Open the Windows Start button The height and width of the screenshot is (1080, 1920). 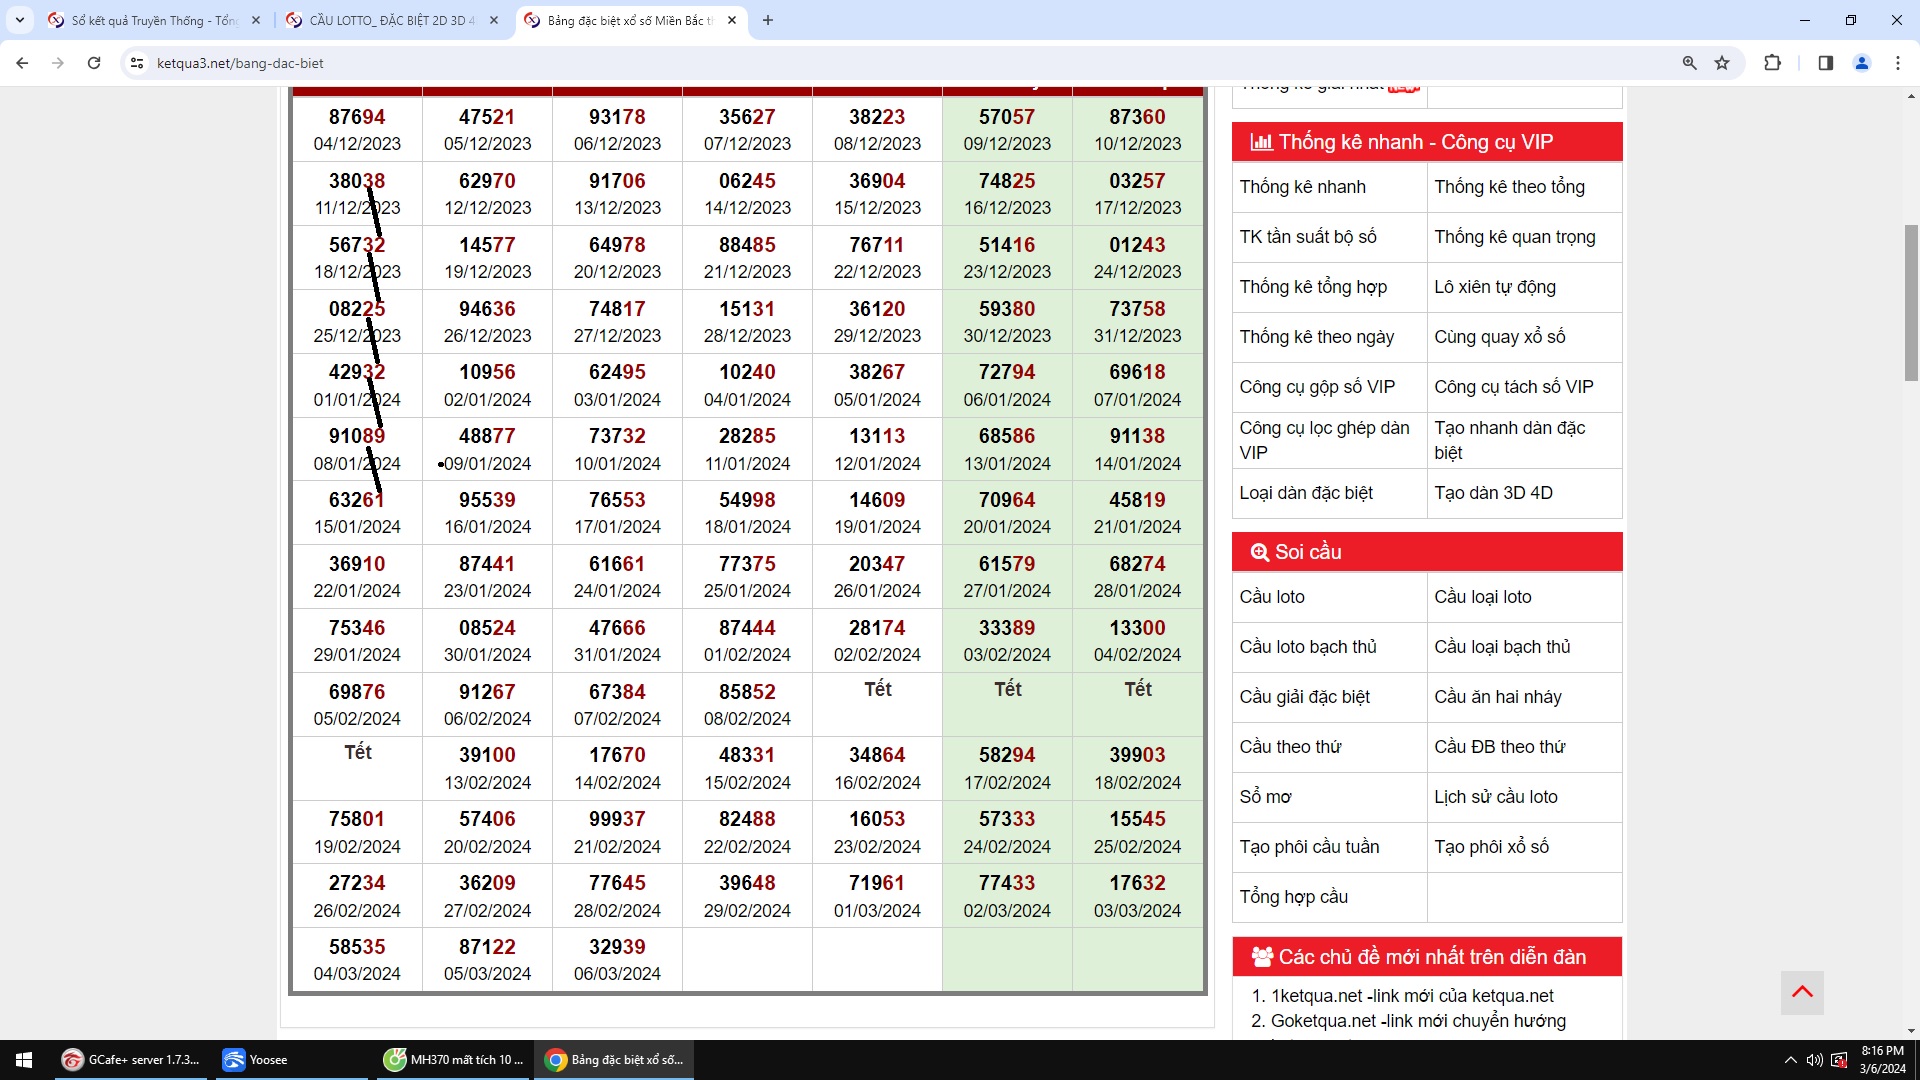(x=24, y=1060)
